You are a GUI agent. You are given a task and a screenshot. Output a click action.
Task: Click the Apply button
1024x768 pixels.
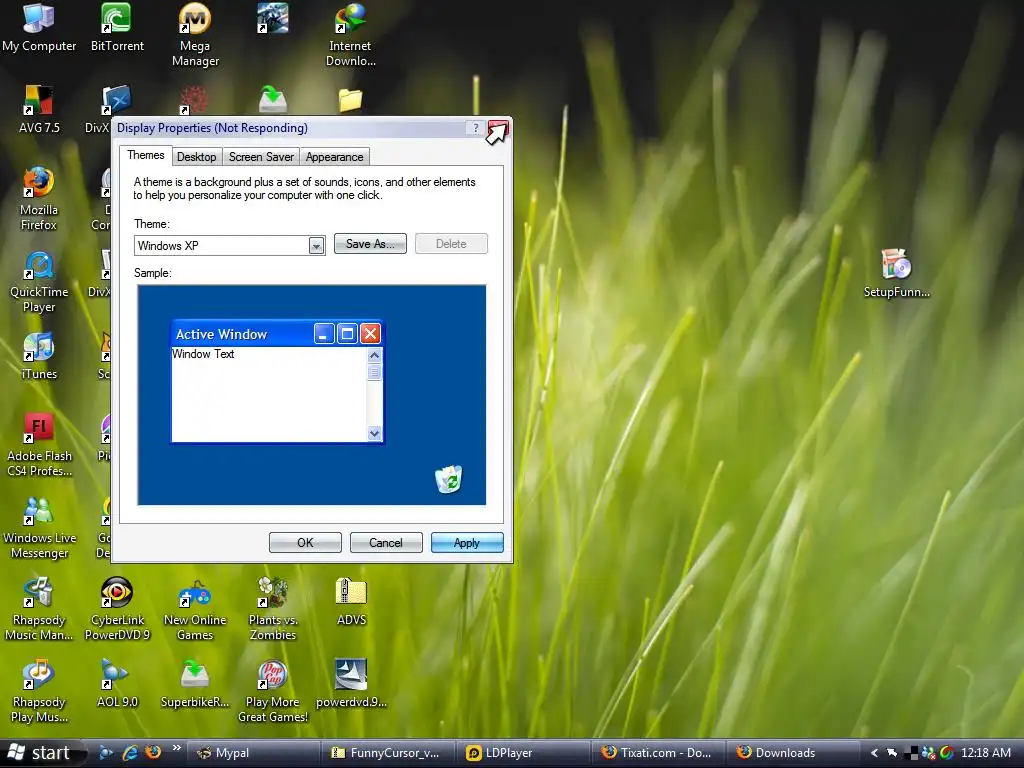point(467,543)
